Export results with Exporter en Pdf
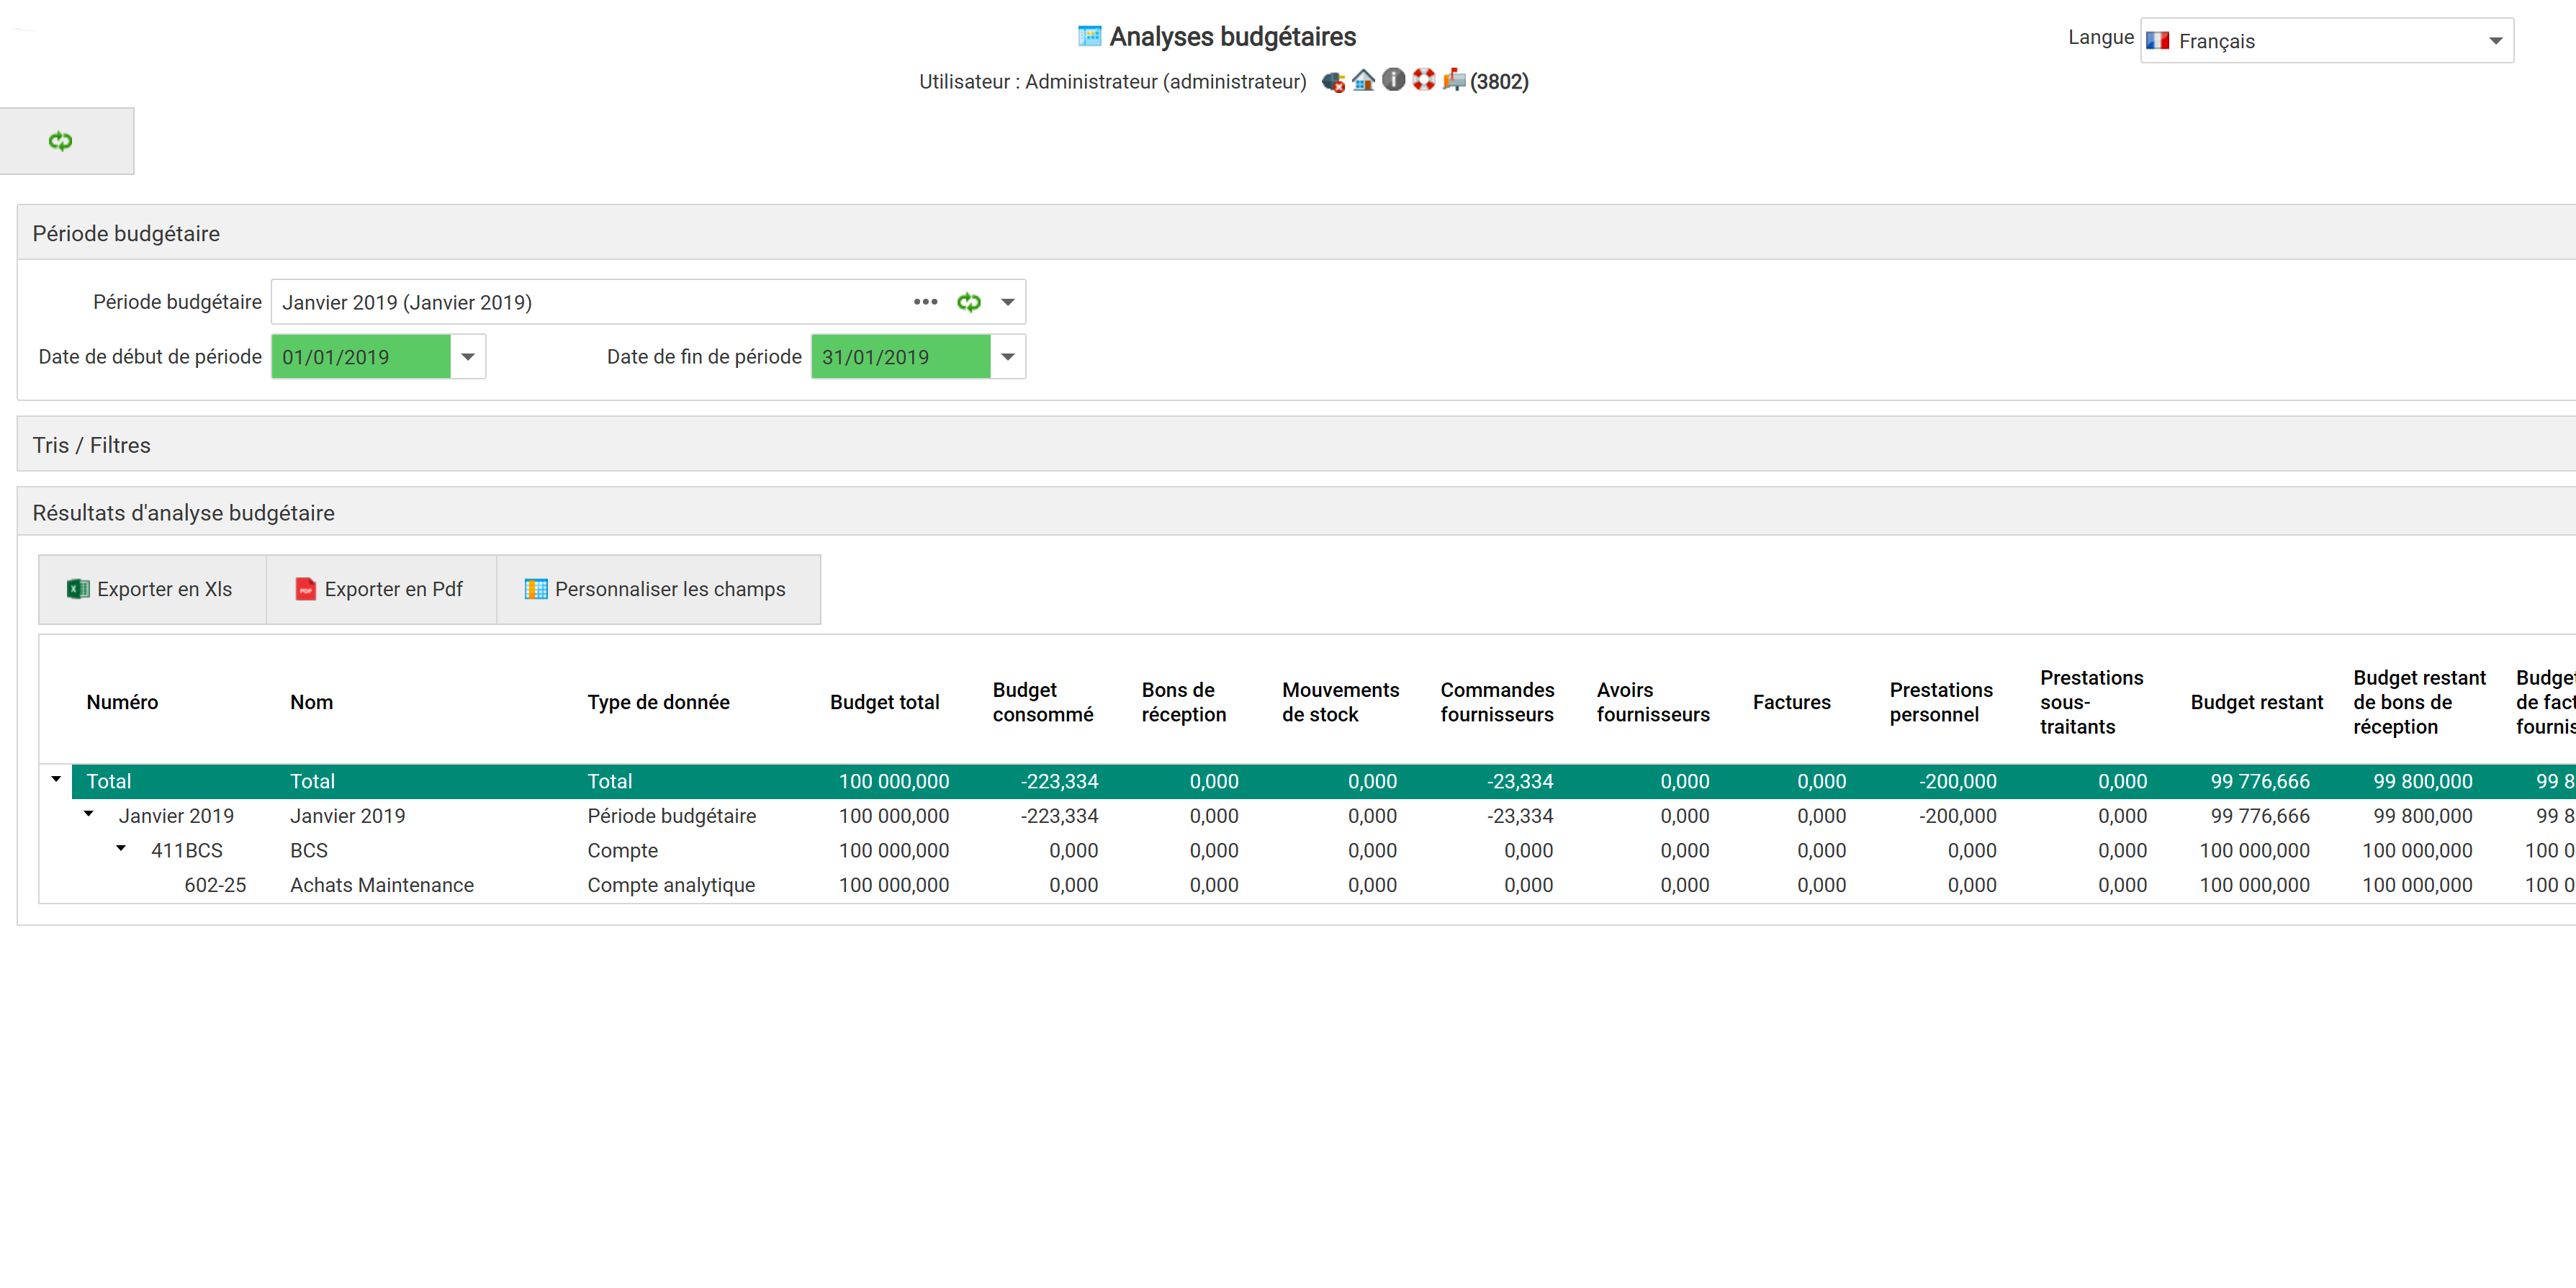The image size is (2576, 1288). coord(381,589)
